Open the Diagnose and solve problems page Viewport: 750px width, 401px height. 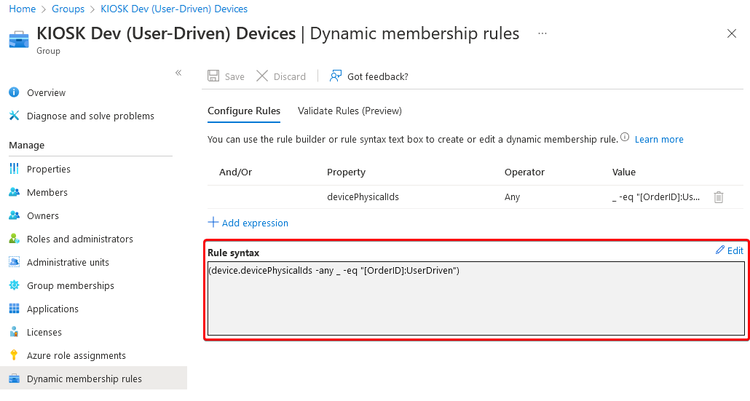(90, 116)
